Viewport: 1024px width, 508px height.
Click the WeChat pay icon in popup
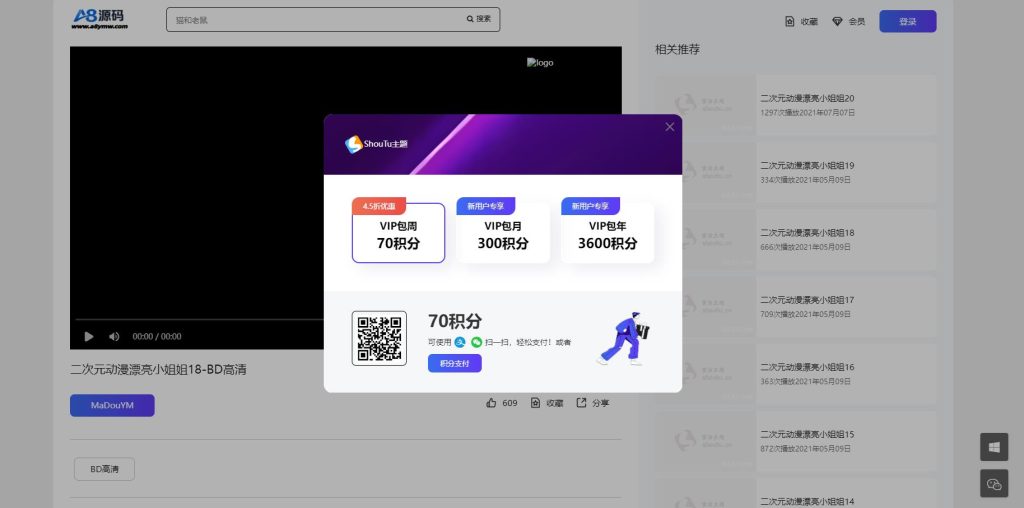coord(477,341)
